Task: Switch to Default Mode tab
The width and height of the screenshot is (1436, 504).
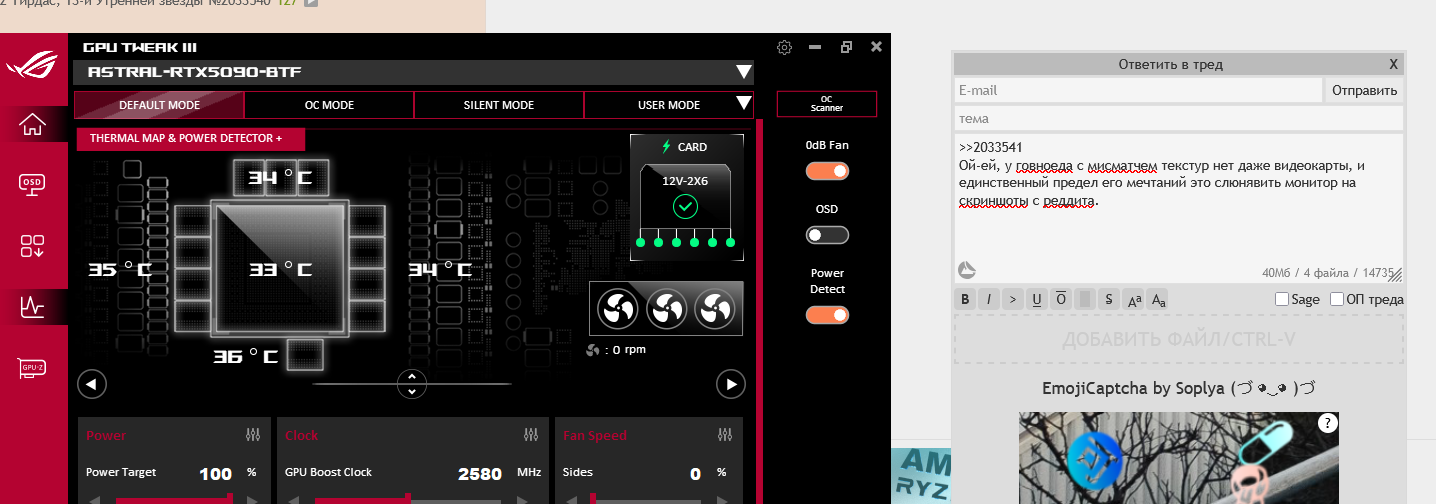Action: click(159, 105)
